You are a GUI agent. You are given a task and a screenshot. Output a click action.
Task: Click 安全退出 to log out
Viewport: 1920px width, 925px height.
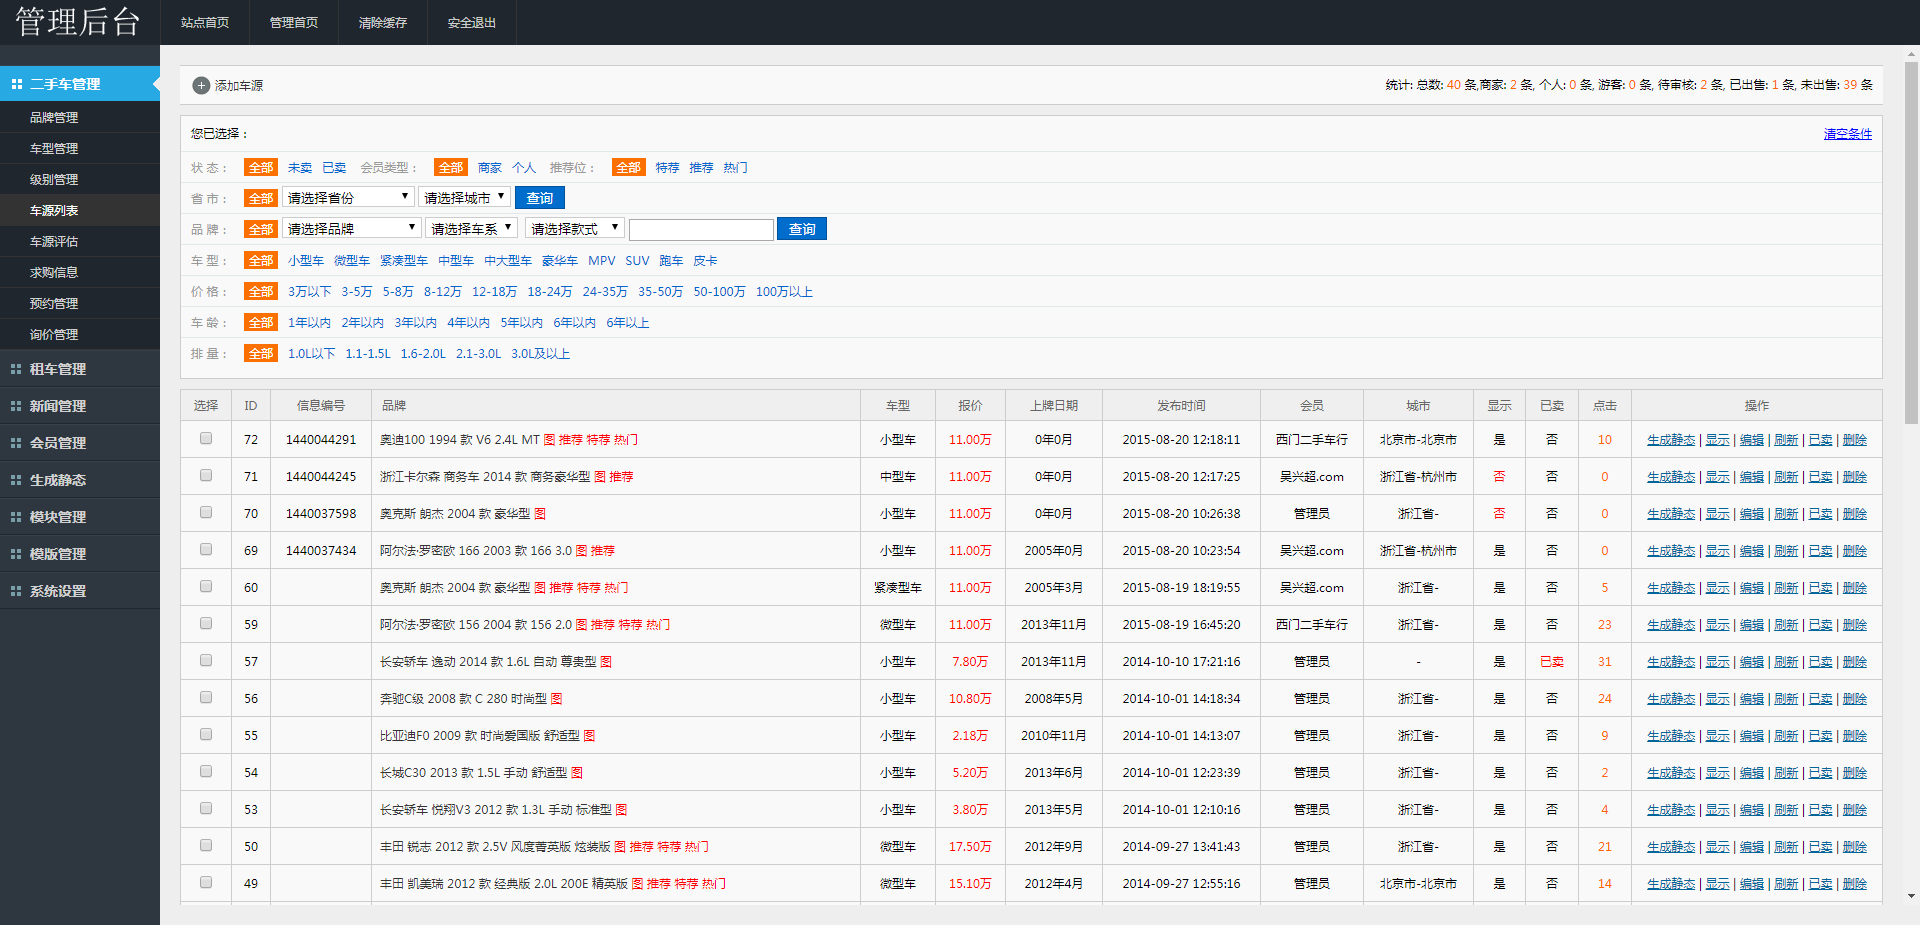pyautogui.click(x=472, y=22)
